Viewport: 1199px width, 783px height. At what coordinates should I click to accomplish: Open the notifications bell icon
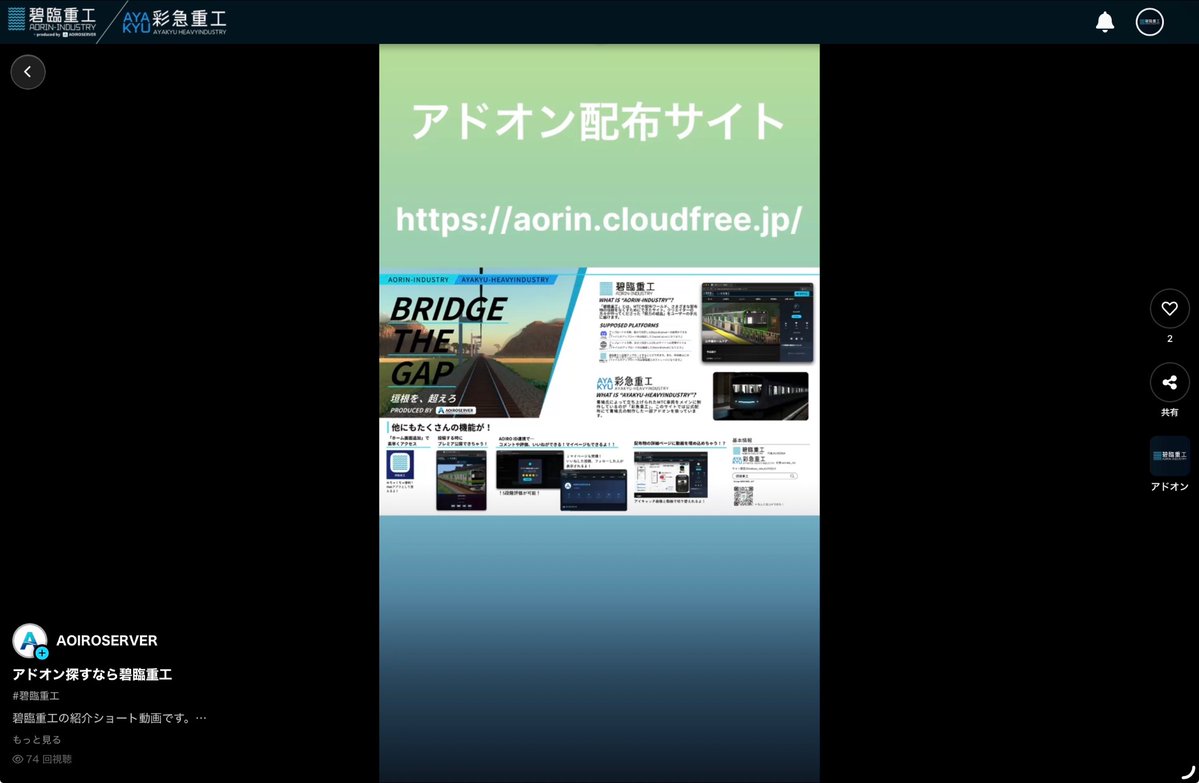(1105, 20)
